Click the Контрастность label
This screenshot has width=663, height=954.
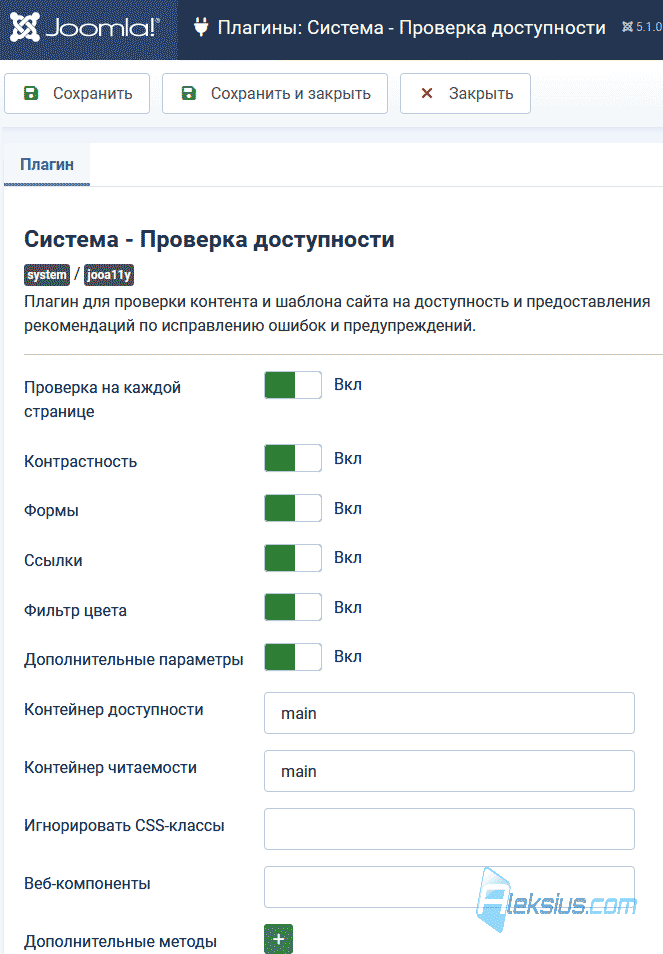pos(80,462)
